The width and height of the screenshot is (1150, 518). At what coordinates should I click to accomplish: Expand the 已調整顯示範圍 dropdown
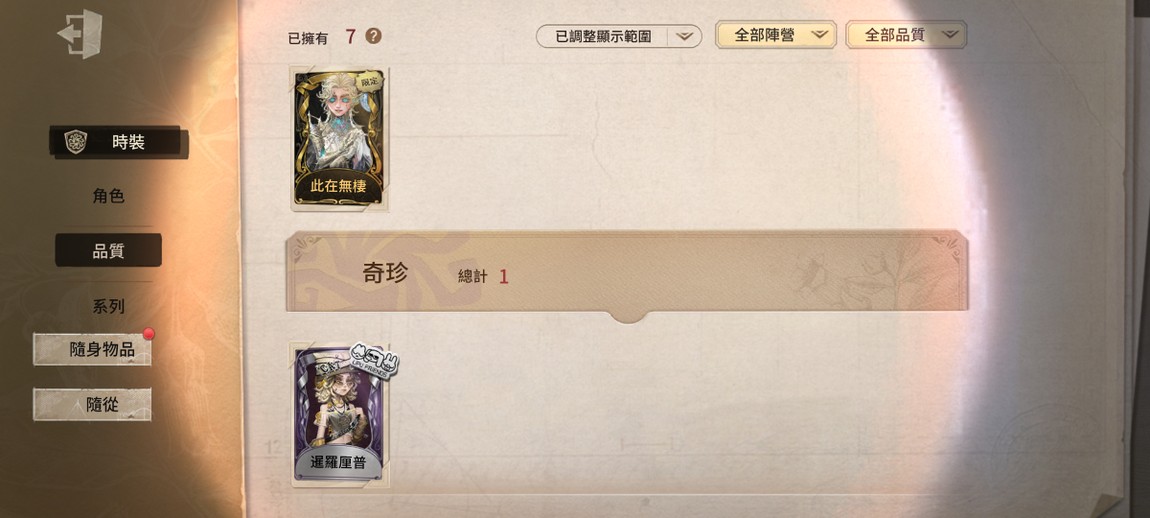click(618, 36)
